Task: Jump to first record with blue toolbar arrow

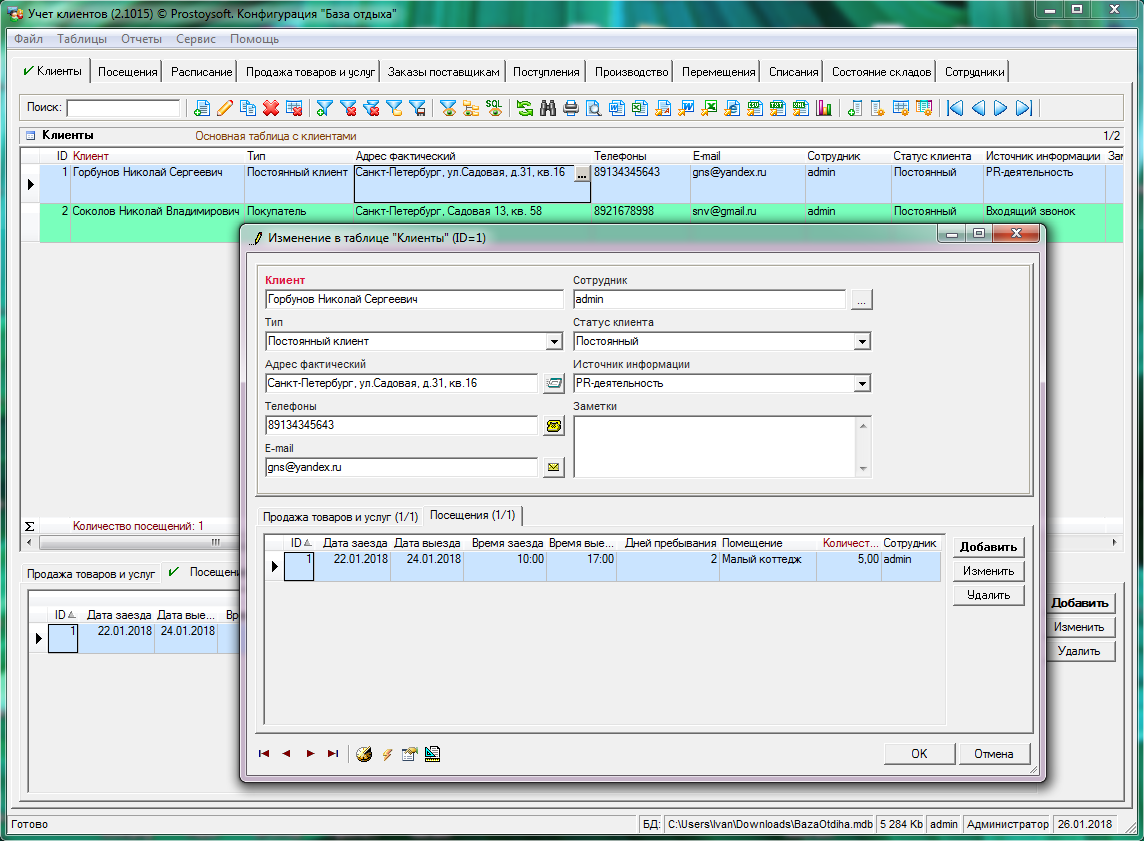Action: pyautogui.click(x=955, y=108)
